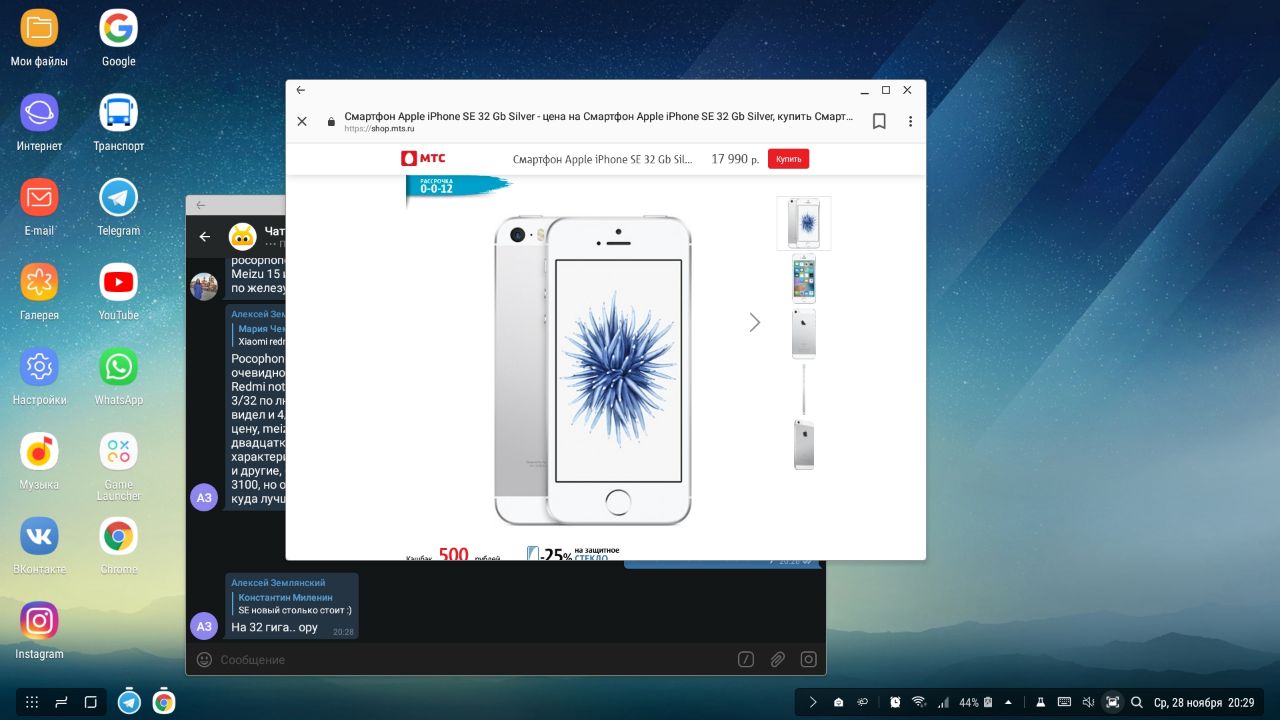Attach a file in Telegram
Viewport: 1280px width, 720px height.
[777, 660]
